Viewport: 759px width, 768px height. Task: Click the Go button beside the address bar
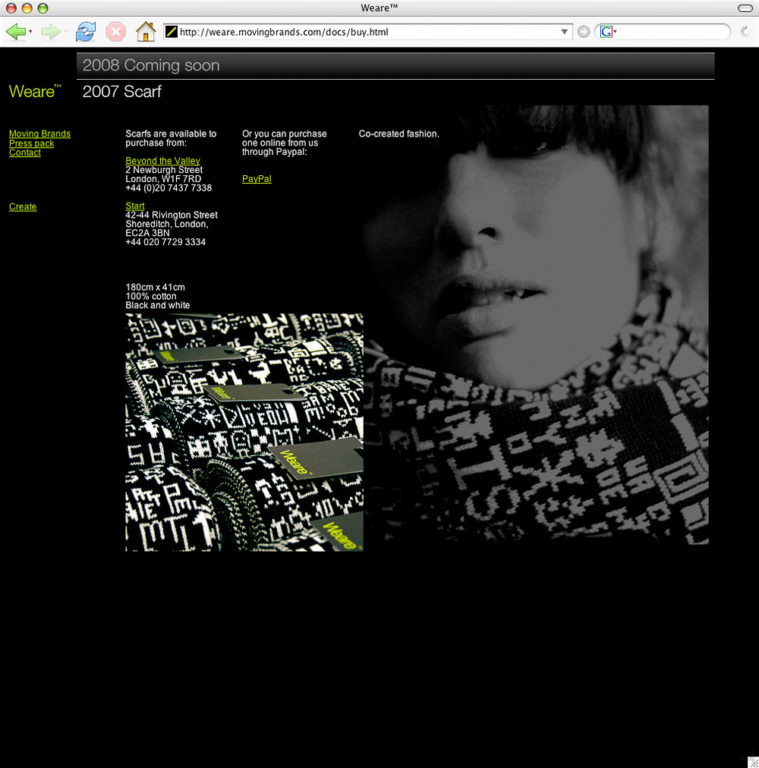(x=583, y=32)
